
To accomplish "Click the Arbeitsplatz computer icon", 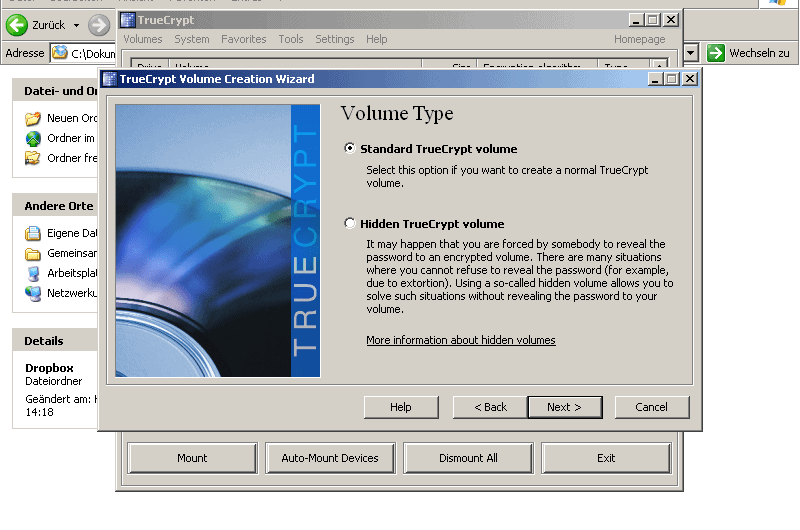I will coord(33,273).
